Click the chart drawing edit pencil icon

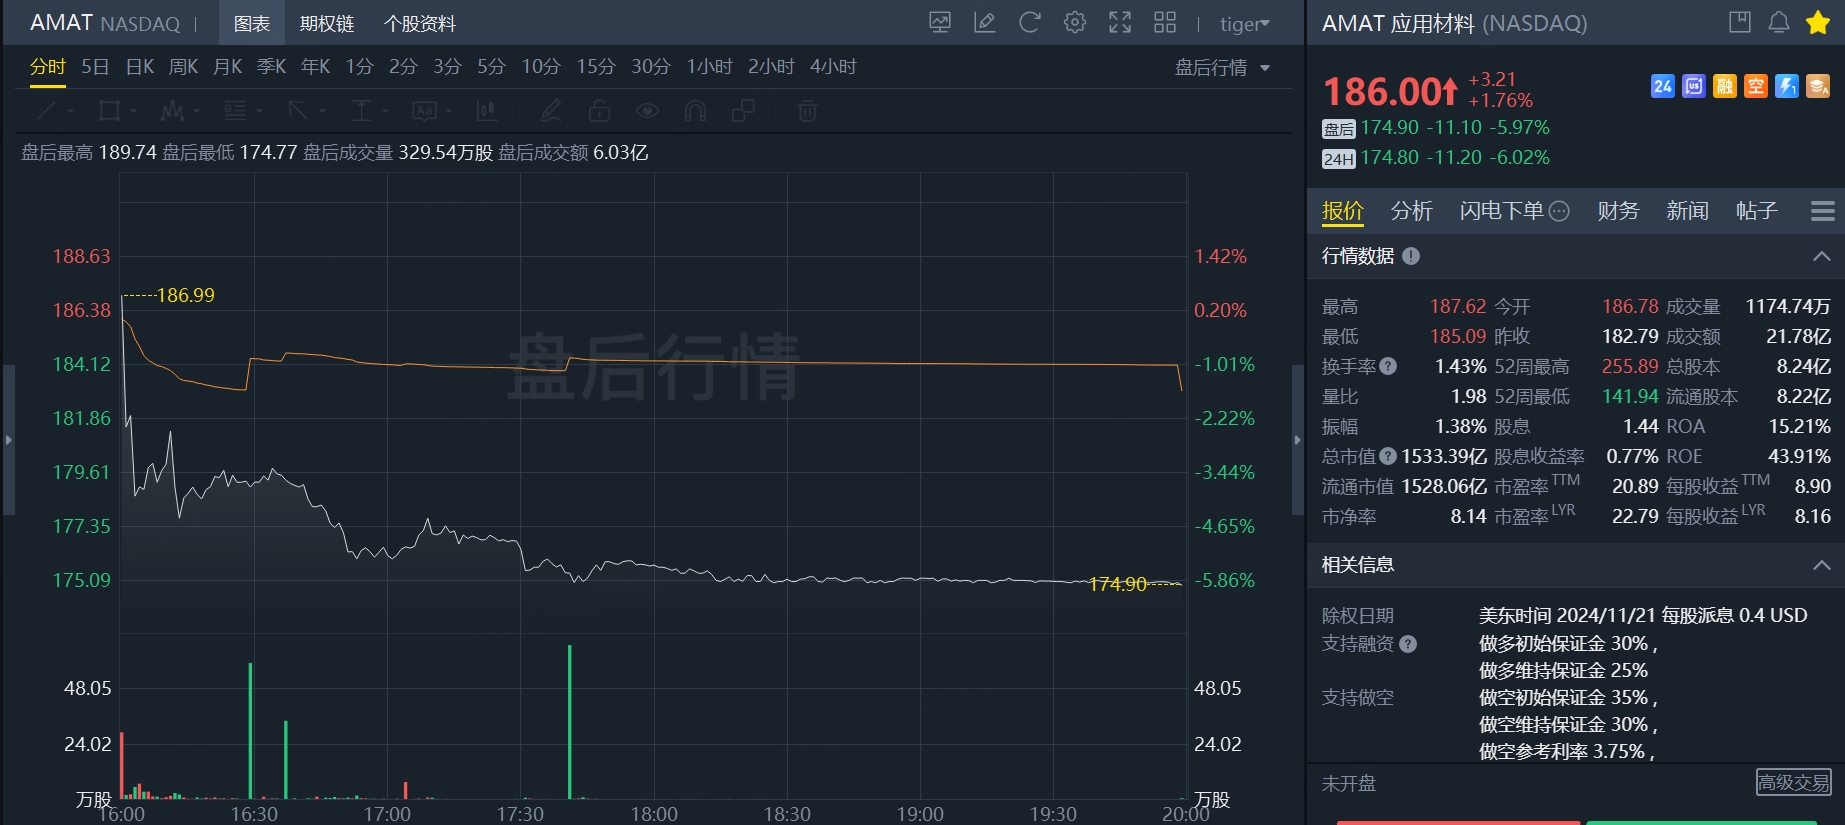(x=984, y=23)
